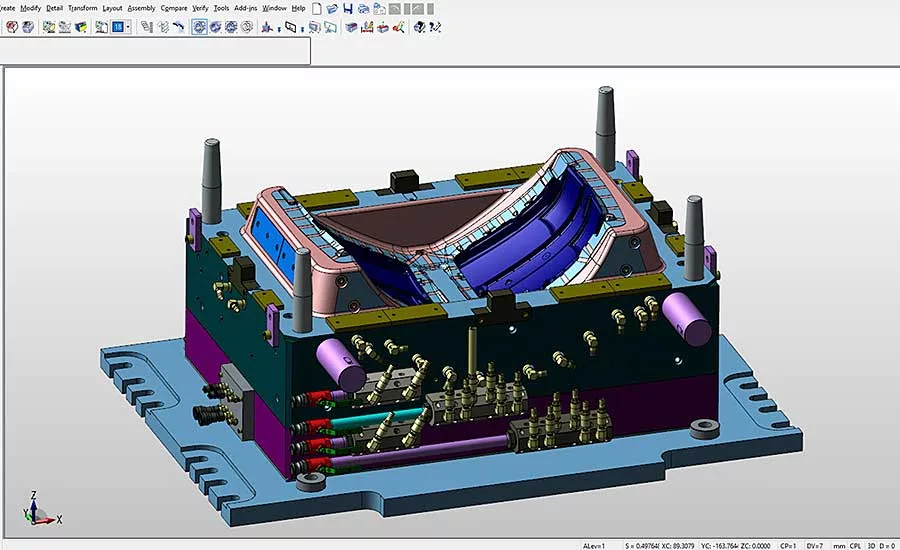Click the D = 0 depth status entry

[887, 546]
